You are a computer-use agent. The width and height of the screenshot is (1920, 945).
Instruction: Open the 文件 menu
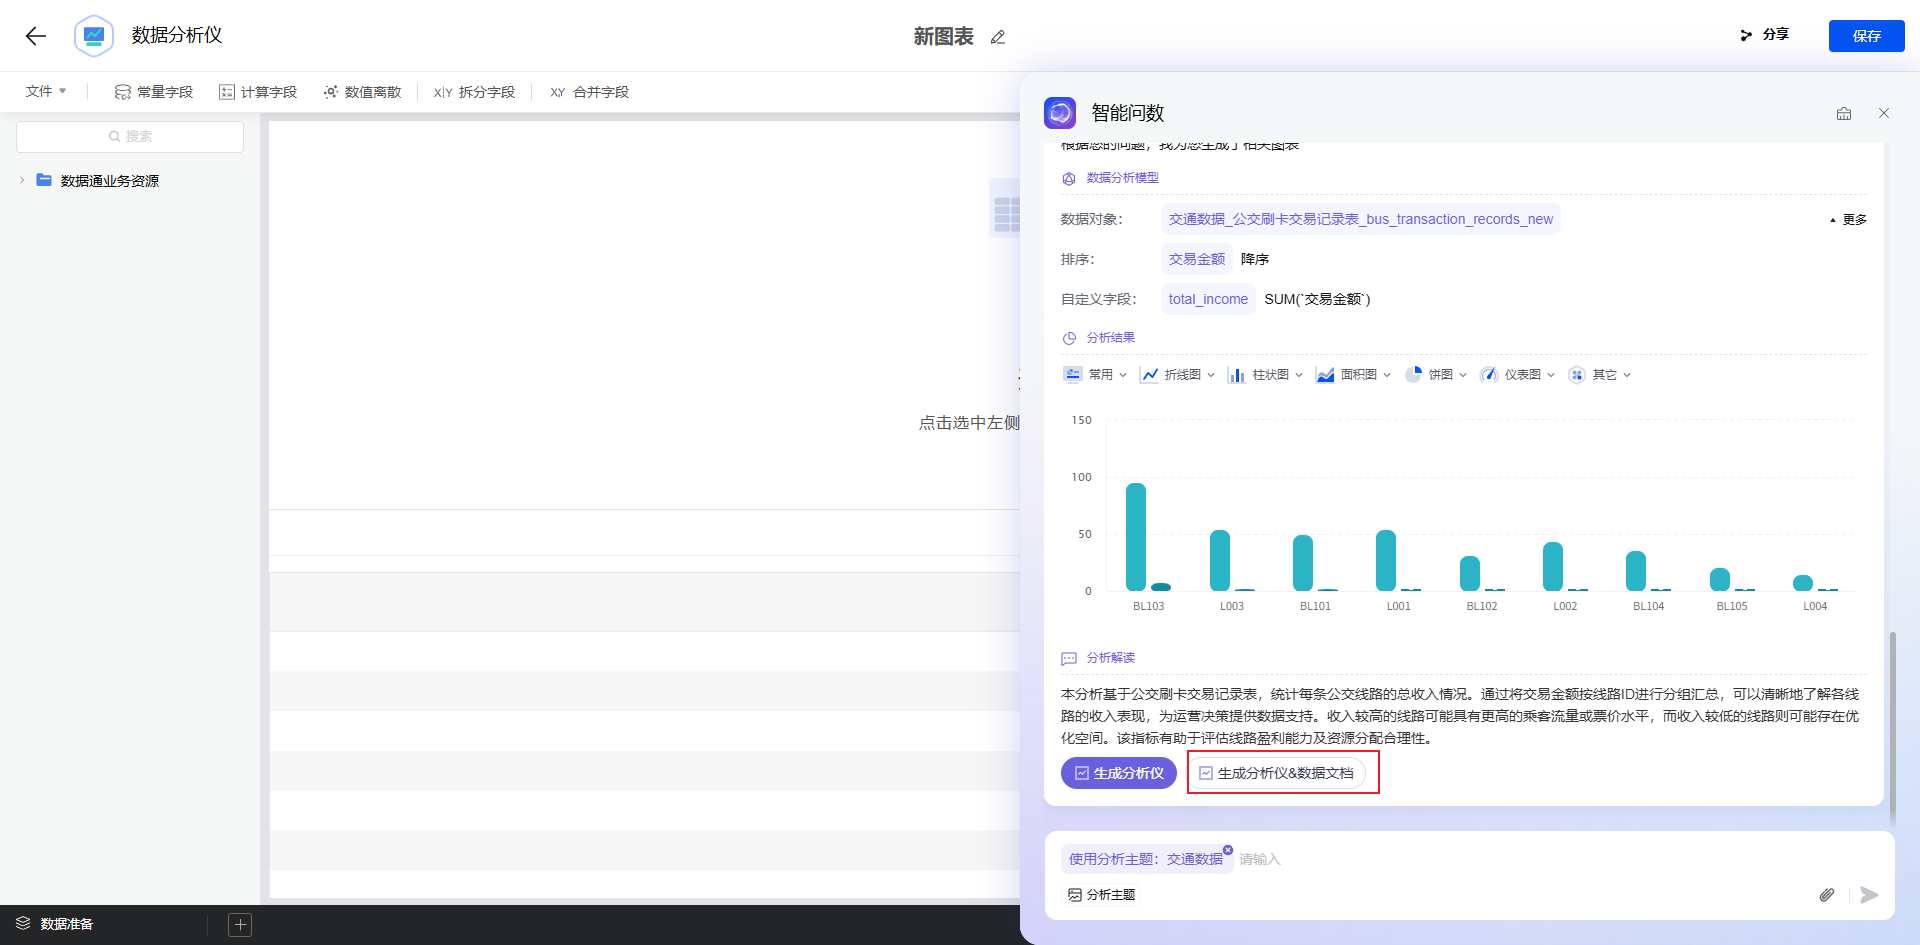46,91
